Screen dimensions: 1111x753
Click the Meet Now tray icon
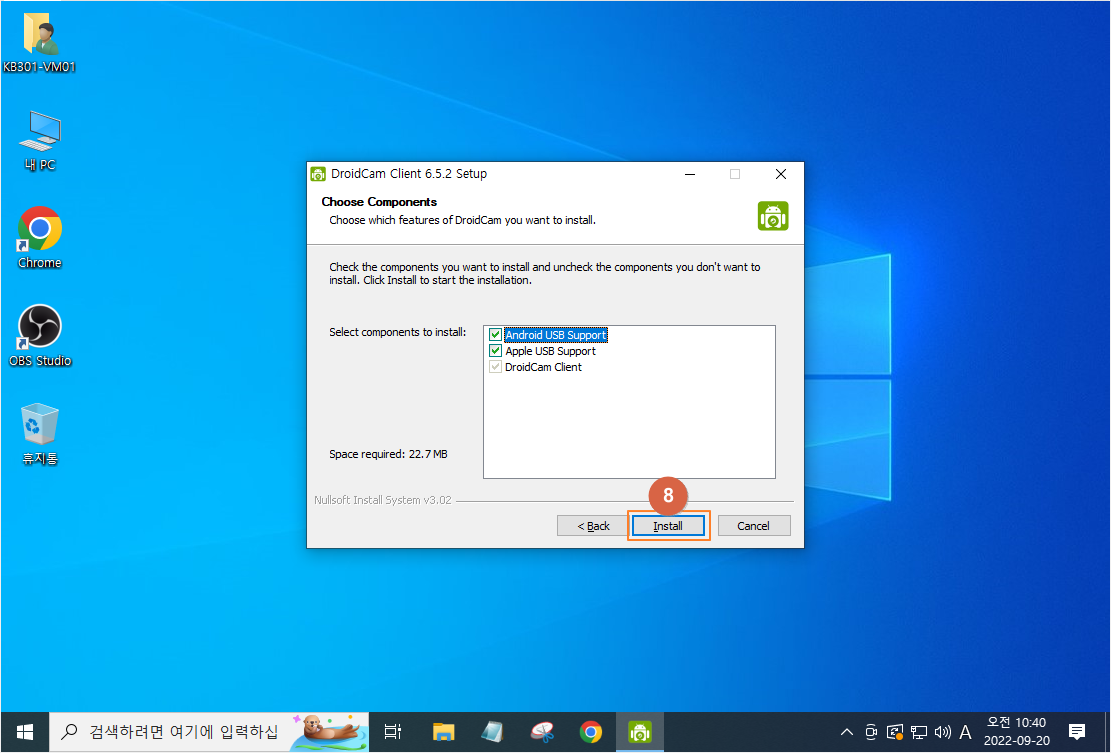(871, 732)
